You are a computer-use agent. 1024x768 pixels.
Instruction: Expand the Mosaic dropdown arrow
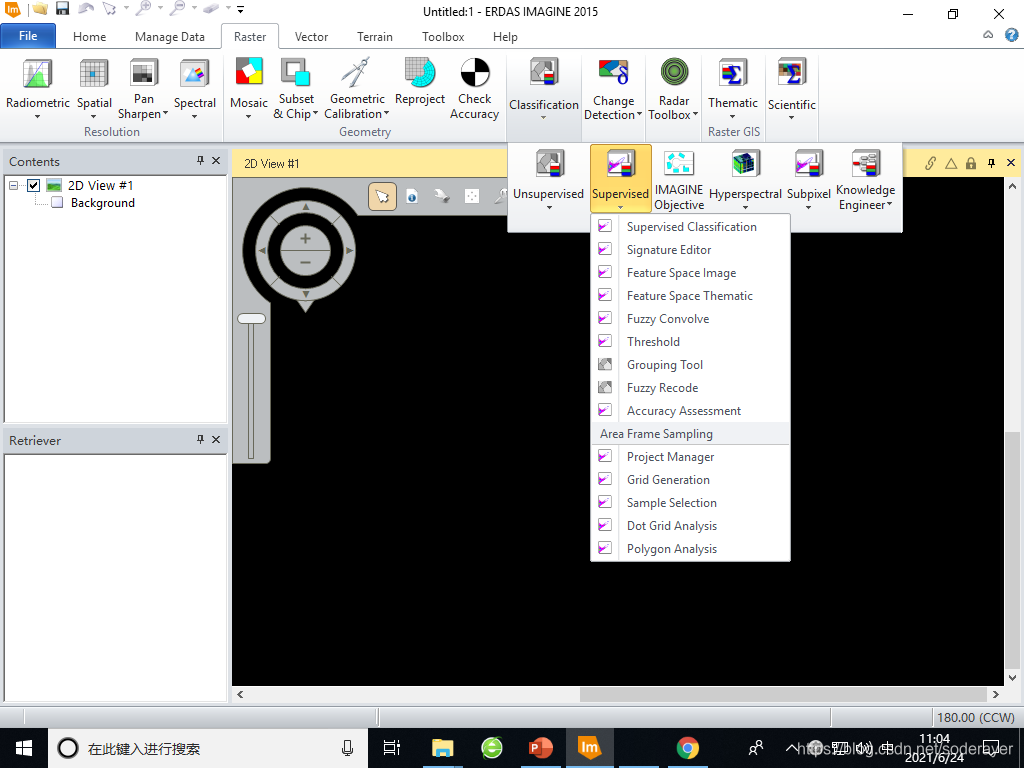click(249, 116)
